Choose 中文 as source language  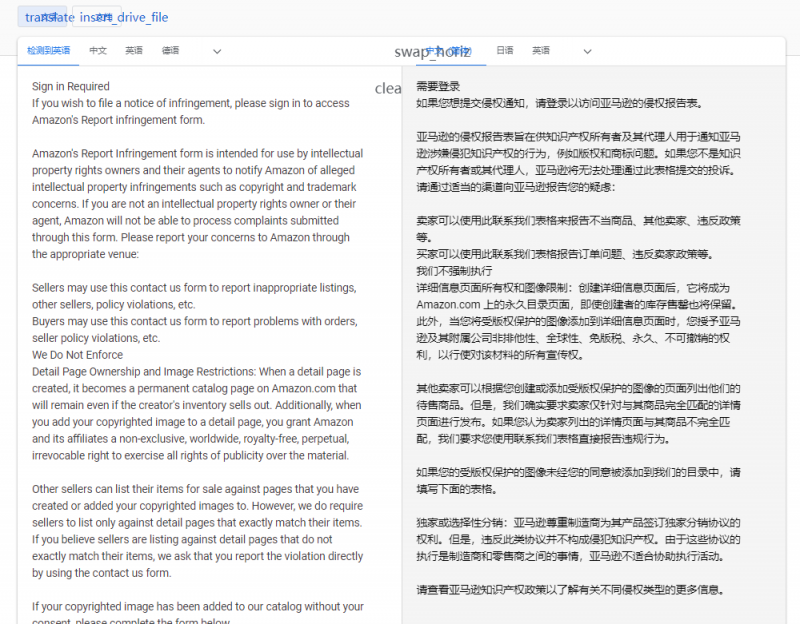pos(98,51)
